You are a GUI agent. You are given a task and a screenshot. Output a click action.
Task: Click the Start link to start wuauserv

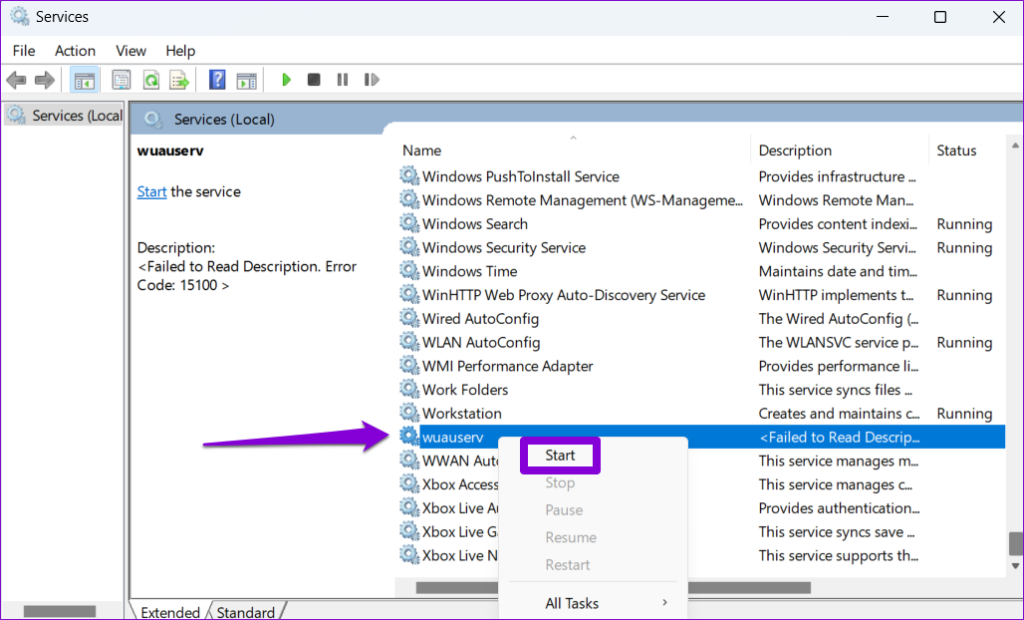click(151, 191)
